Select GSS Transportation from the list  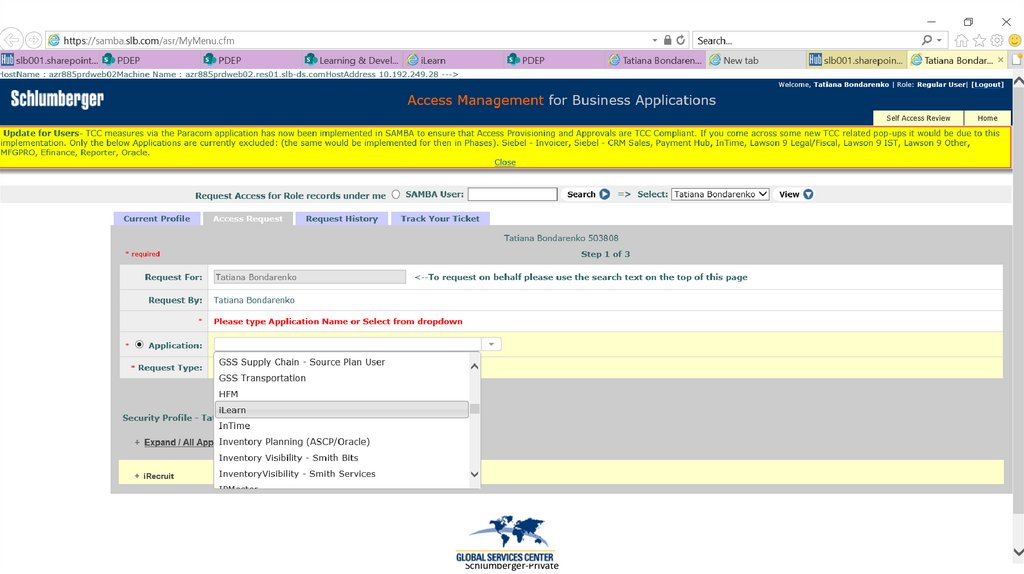pyautogui.click(x=342, y=378)
